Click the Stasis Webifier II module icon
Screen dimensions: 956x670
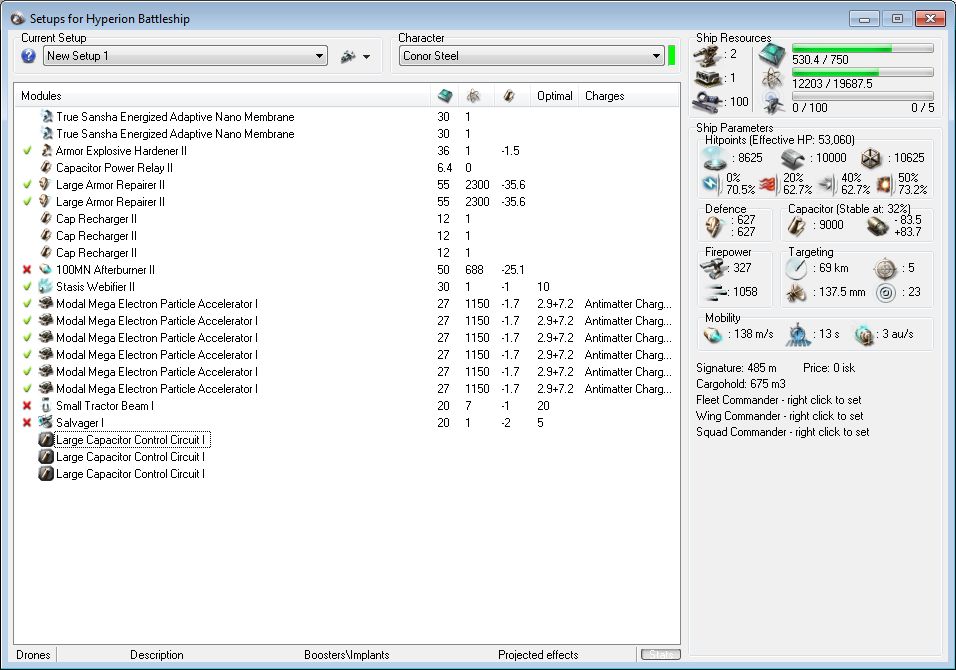click(x=46, y=287)
